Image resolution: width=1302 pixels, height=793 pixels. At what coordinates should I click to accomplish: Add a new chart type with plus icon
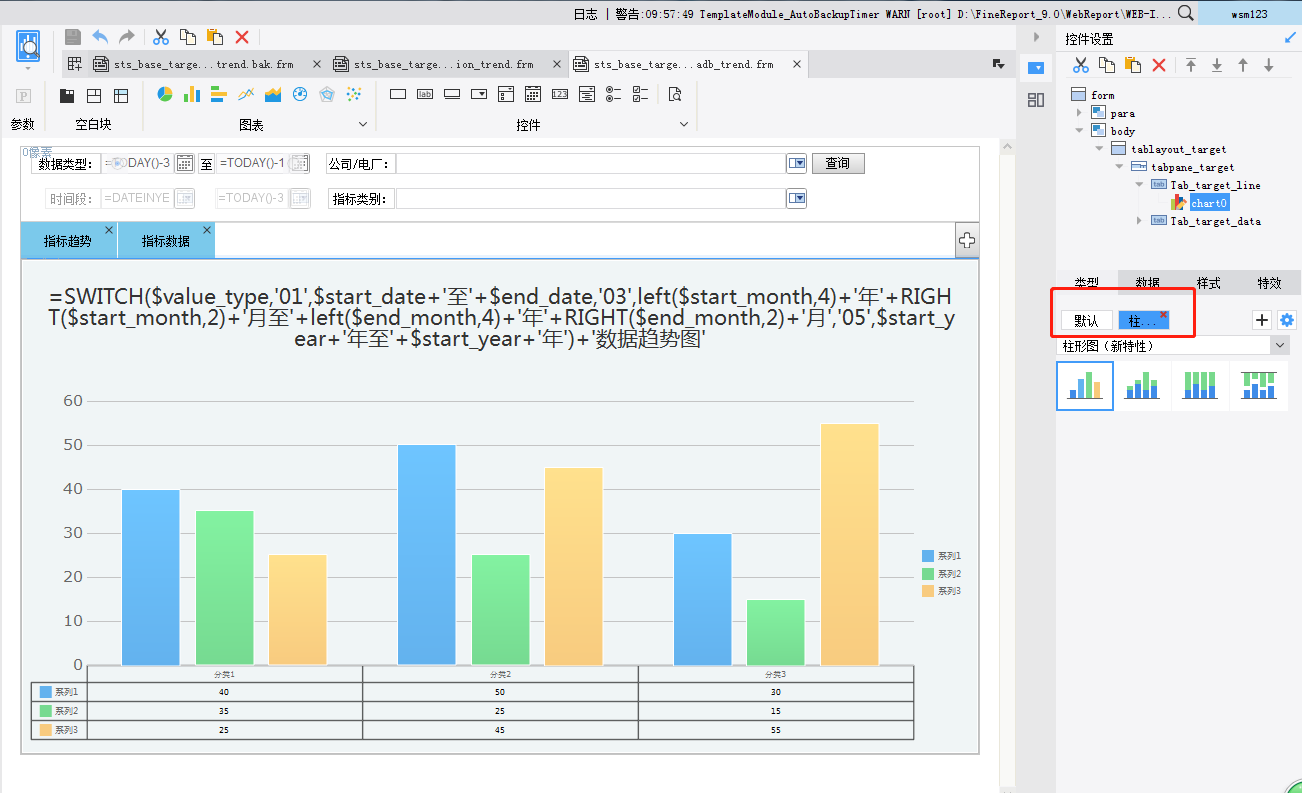pos(1262,320)
